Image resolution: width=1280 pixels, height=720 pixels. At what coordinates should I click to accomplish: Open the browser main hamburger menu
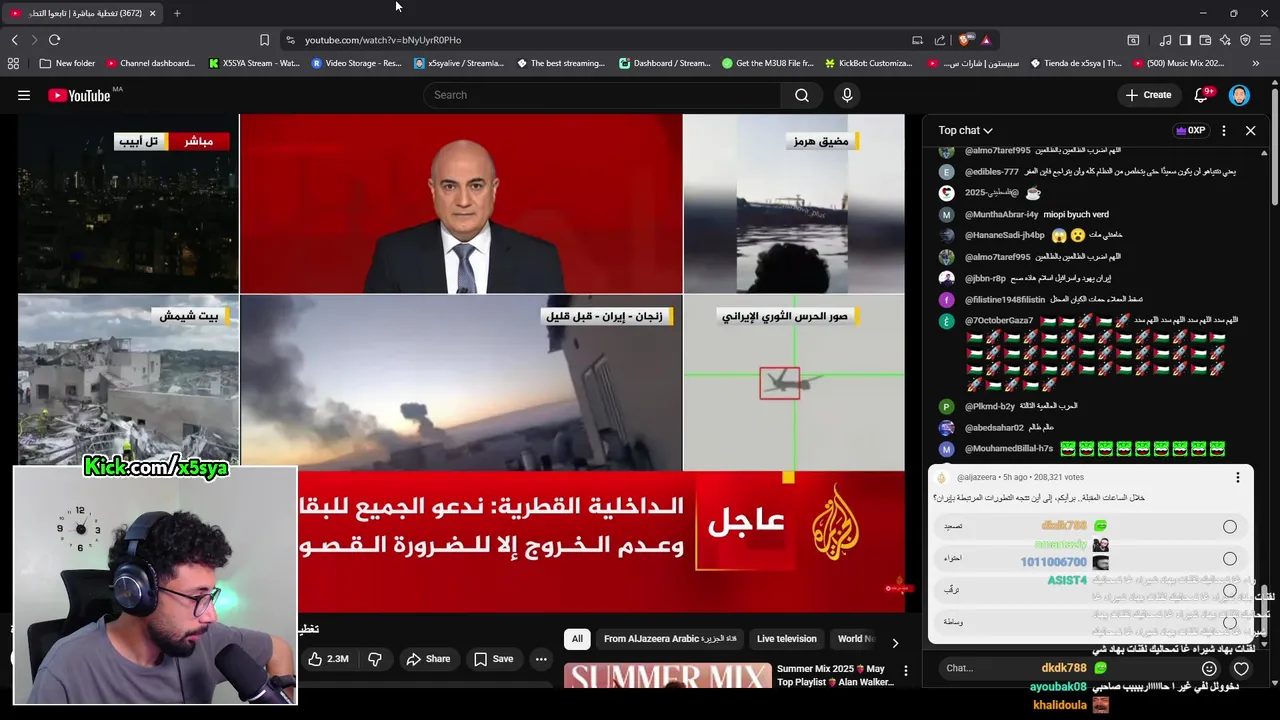point(1265,40)
